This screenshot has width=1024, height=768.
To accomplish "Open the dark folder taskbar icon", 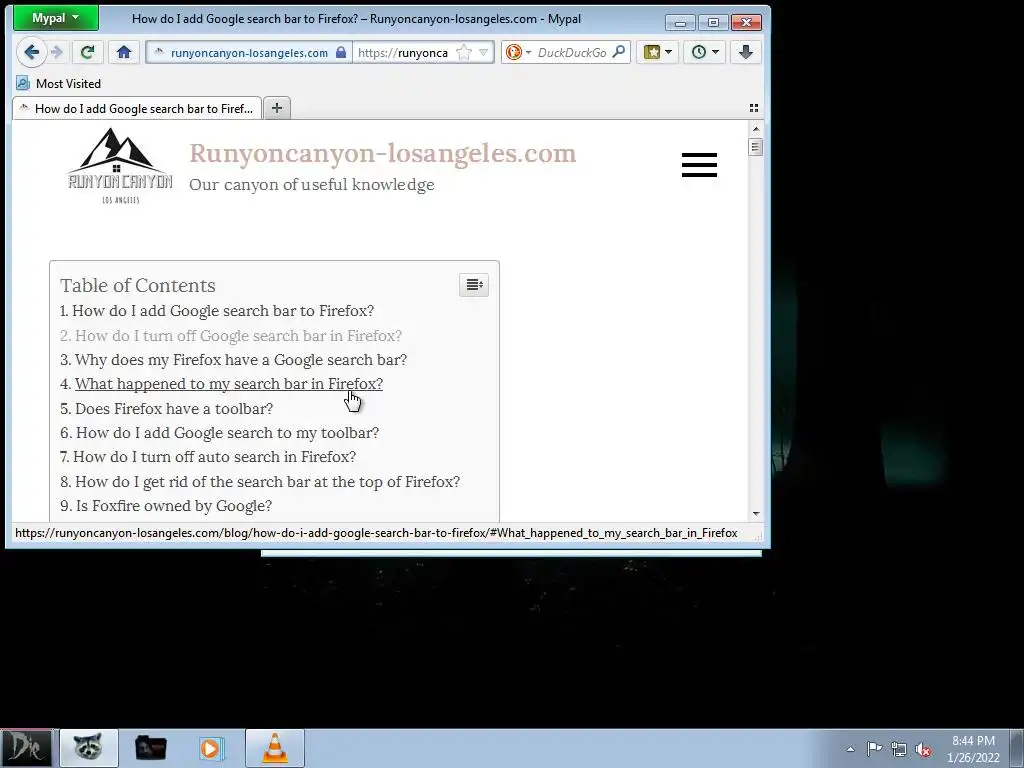I will [x=150, y=748].
